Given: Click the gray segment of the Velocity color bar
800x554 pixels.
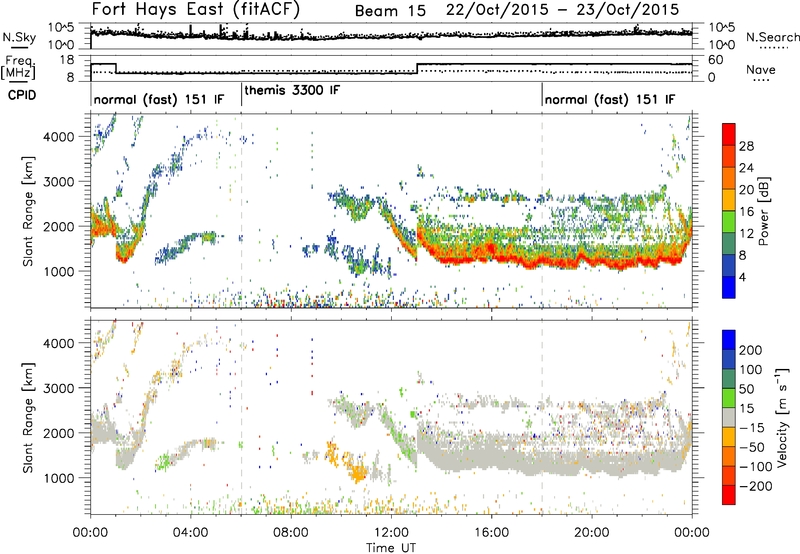Looking at the screenshot, I should tap(729, 417).
